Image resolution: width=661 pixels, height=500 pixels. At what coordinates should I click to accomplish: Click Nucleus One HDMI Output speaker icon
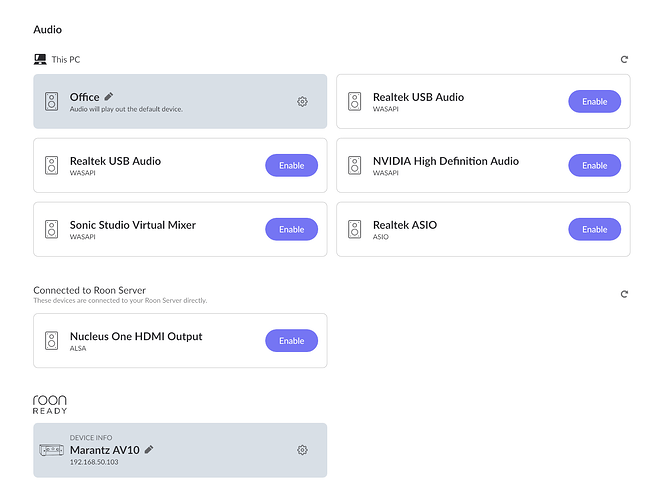tap(52, 341)
